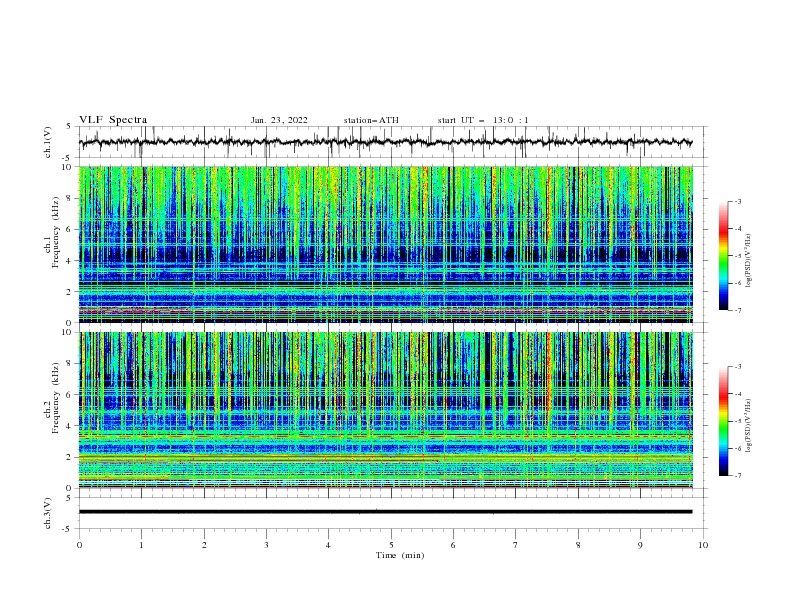Click the '10' tick on the time axis
Viewport: 792px width, 612px height.
(703, 545)
